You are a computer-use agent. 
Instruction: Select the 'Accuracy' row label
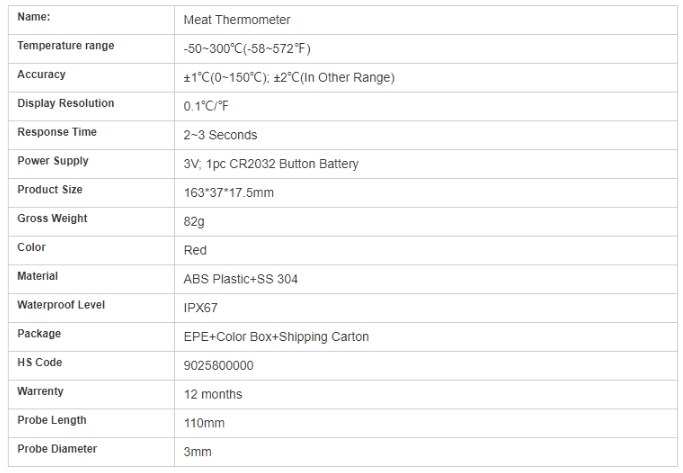coord(41,75)
